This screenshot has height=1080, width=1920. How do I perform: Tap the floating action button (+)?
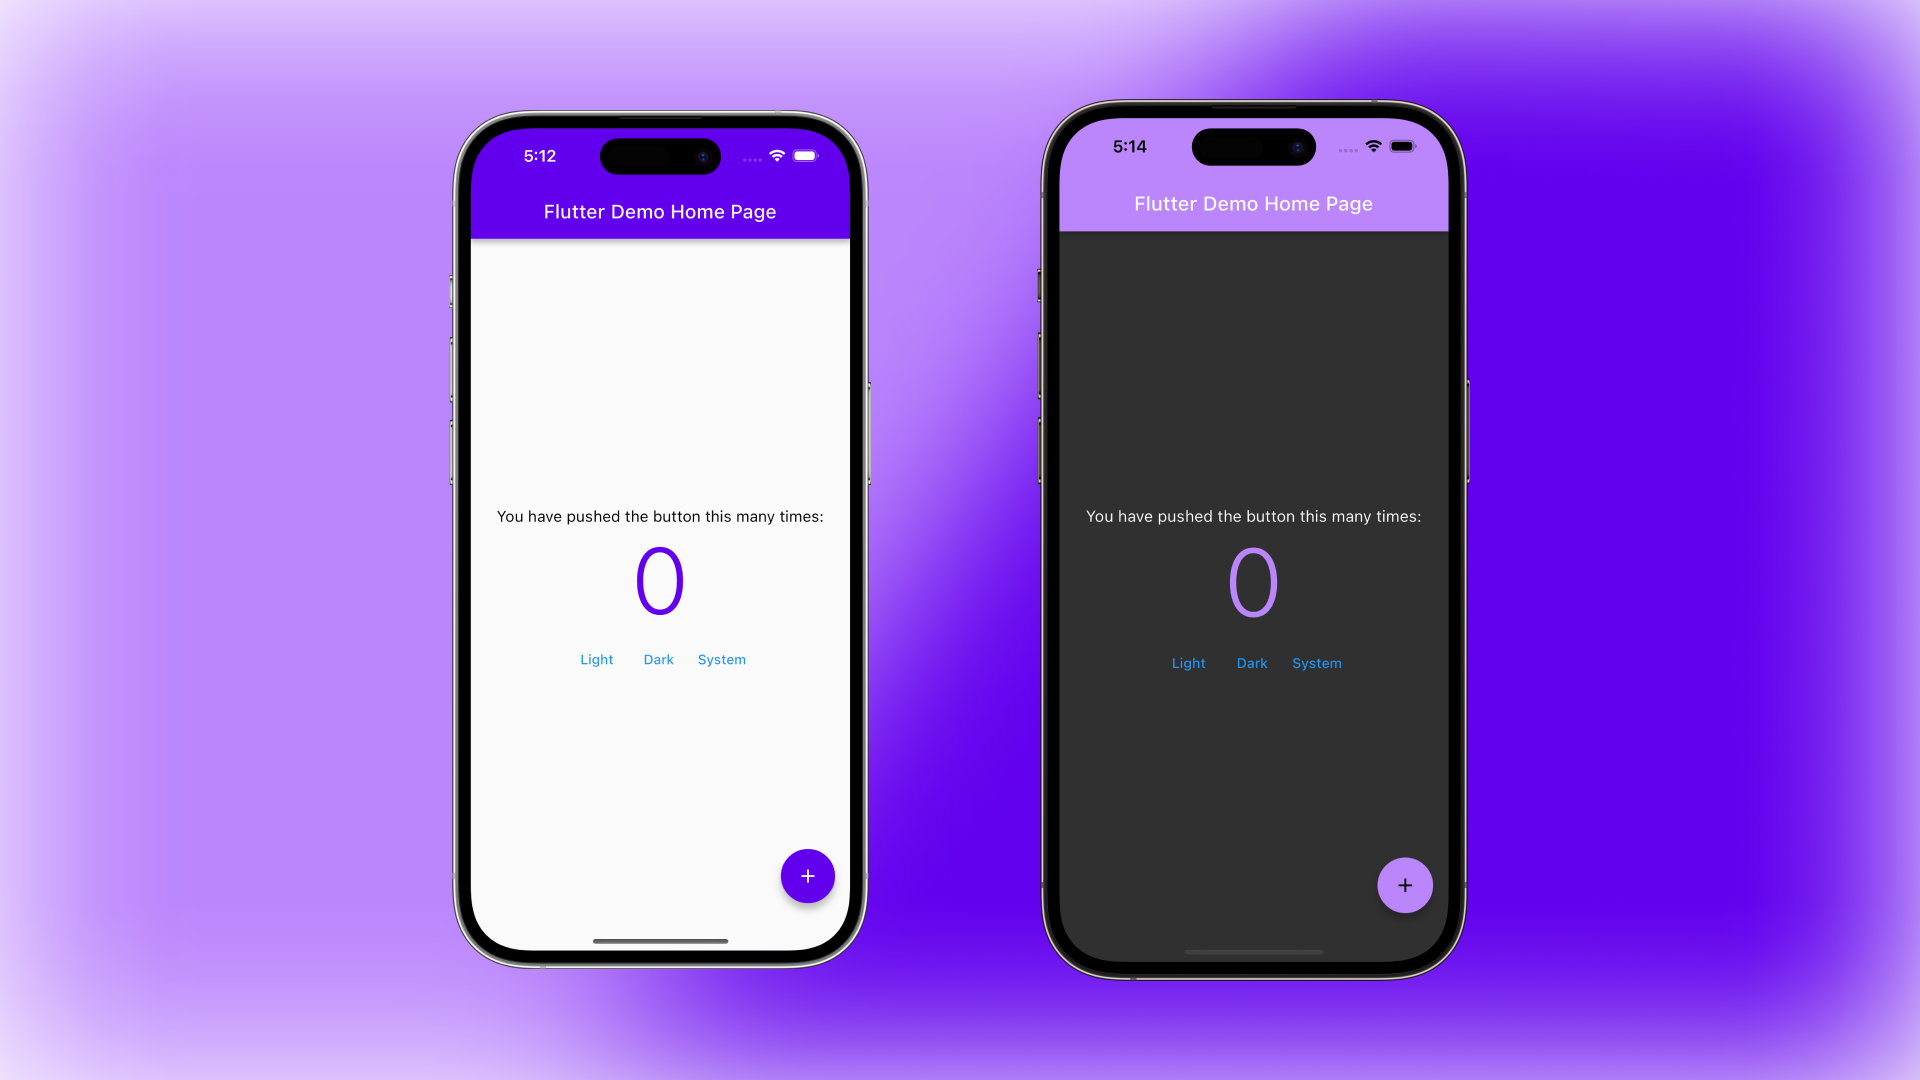coord(807,876)
